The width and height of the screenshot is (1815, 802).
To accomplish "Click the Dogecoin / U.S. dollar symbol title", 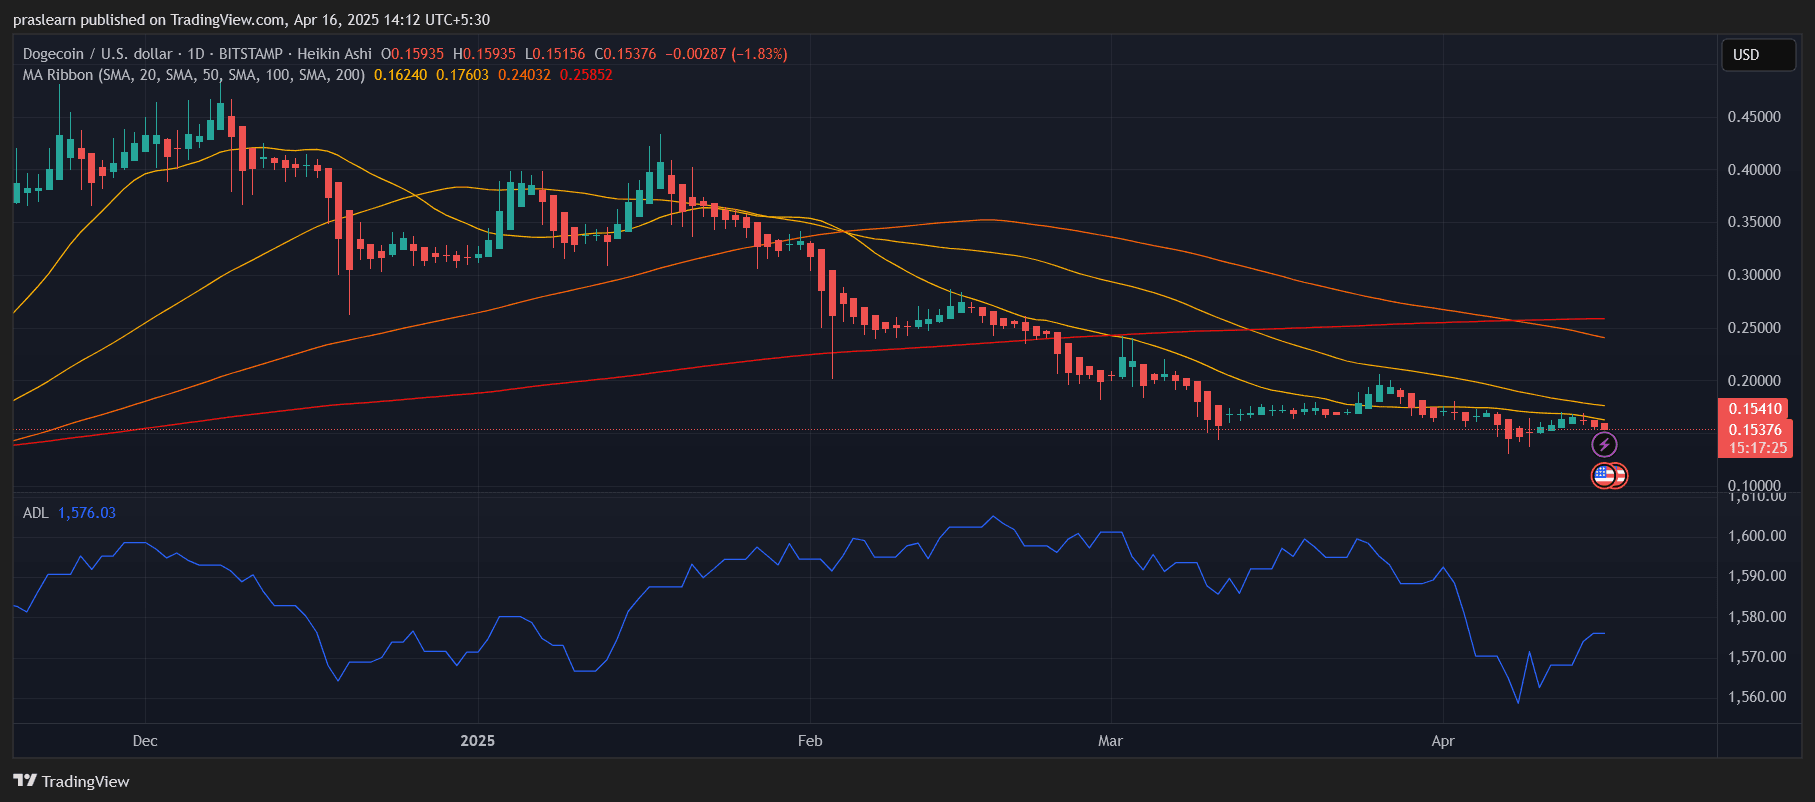I will [x=97, y=54].
